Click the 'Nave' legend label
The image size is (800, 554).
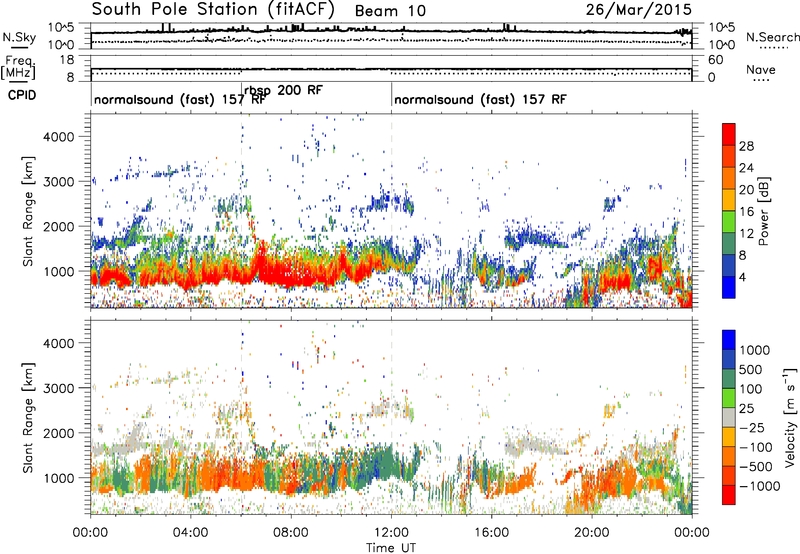[x=761, y=70]
